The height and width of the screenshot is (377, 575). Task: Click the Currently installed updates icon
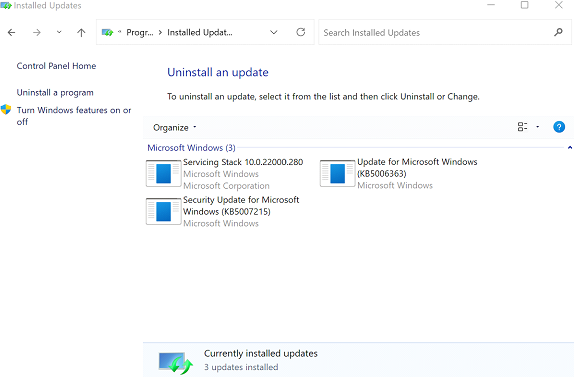(x=176, y=363)
